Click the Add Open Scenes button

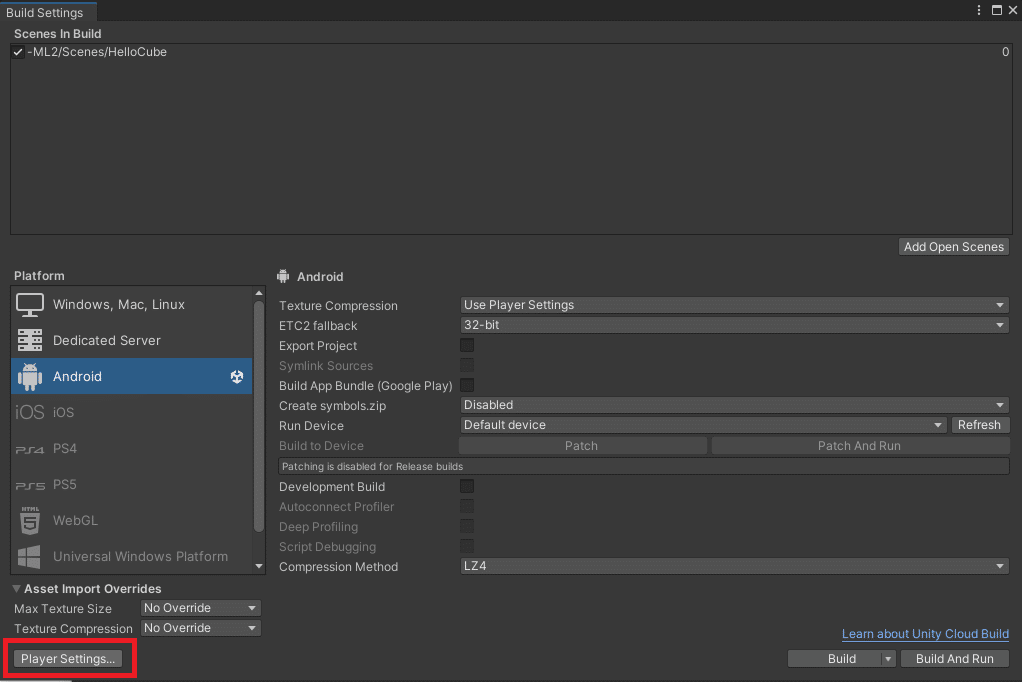pyautogui.click(x=954, y=246)
